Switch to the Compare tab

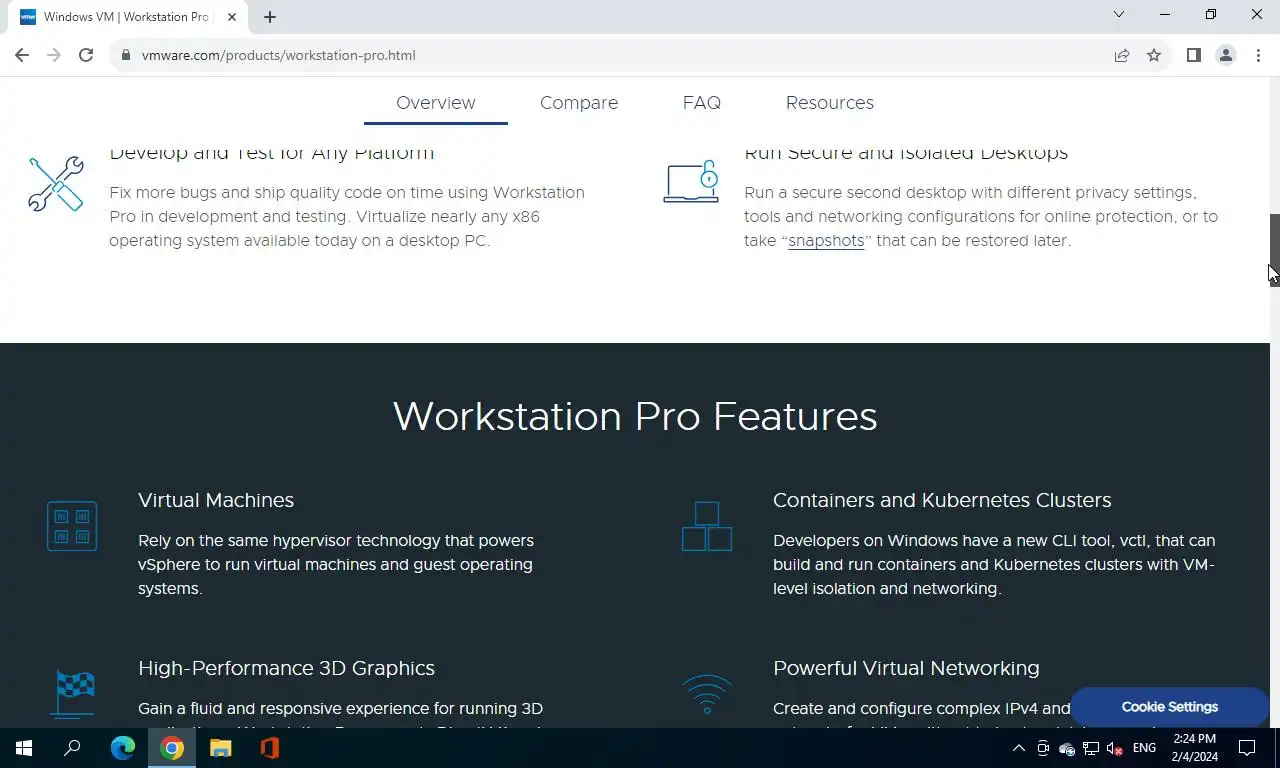[x=579, y=103]
